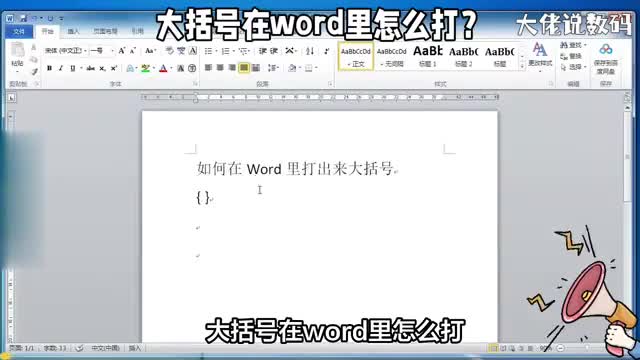Click the Sort icon
Viewport: 640px width, 360px height.
(310, 51)
